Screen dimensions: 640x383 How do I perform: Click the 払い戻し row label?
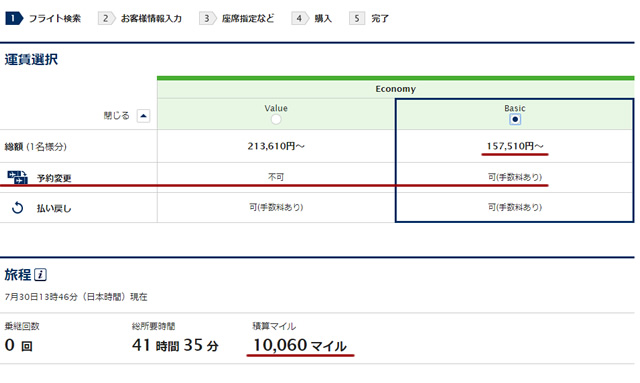pyautogui.click(x=54, y=208)
